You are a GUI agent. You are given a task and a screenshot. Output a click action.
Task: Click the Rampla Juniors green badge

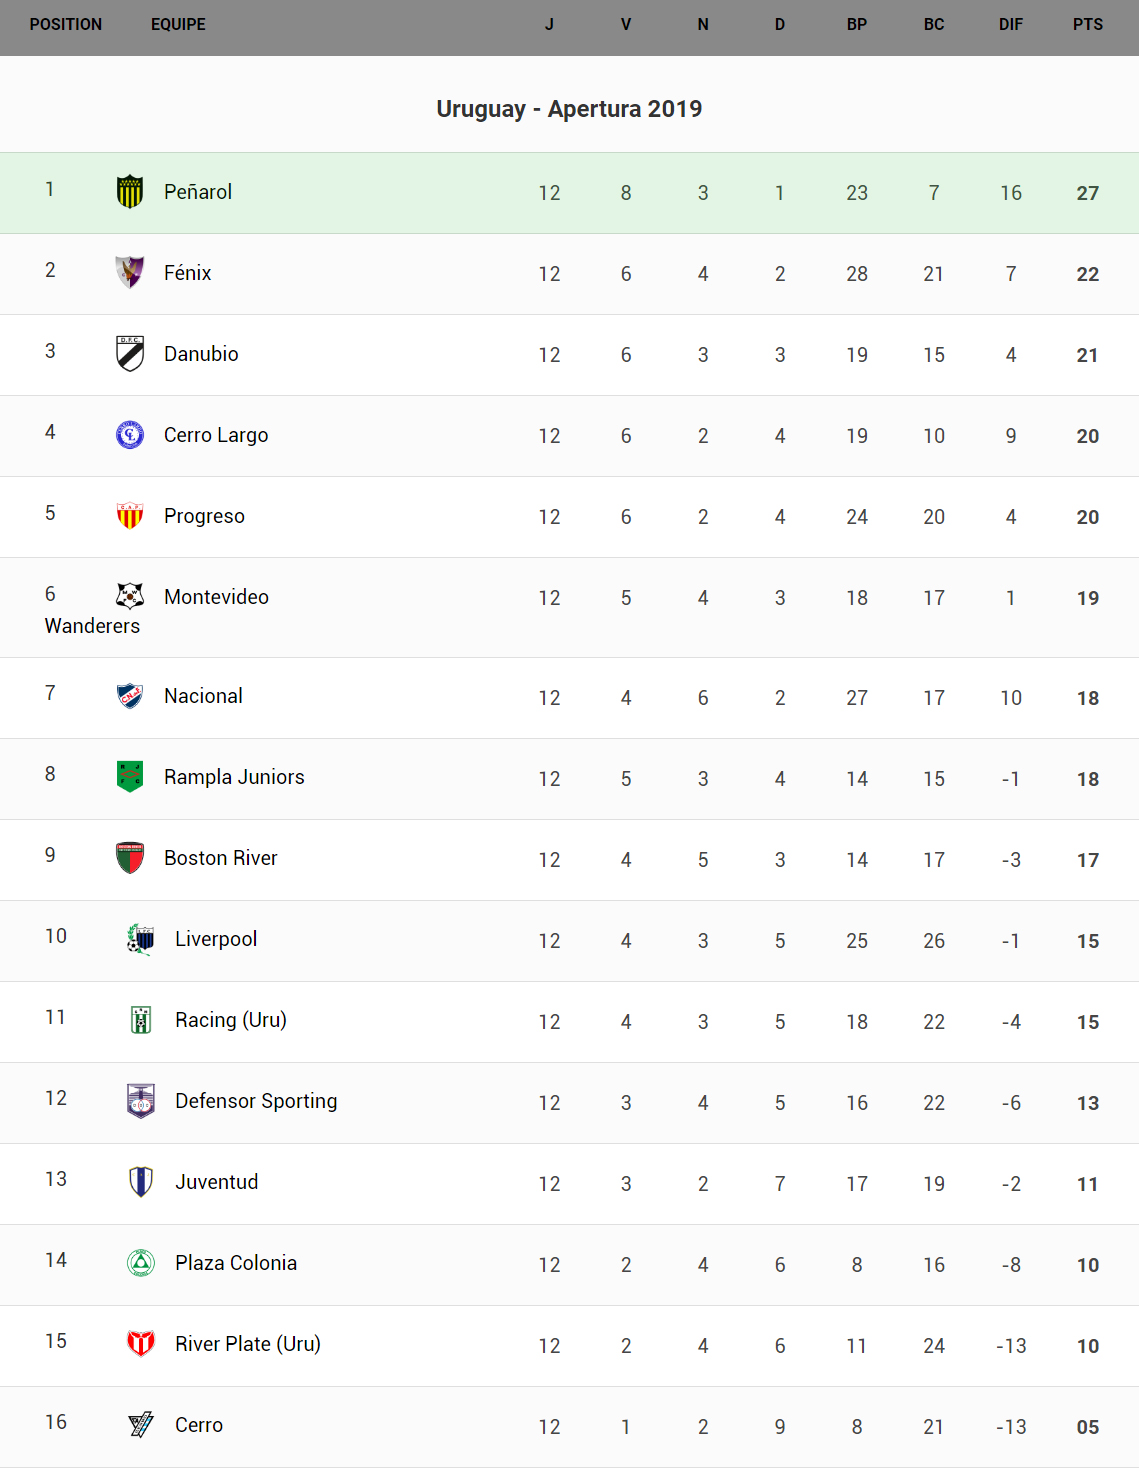130,776
